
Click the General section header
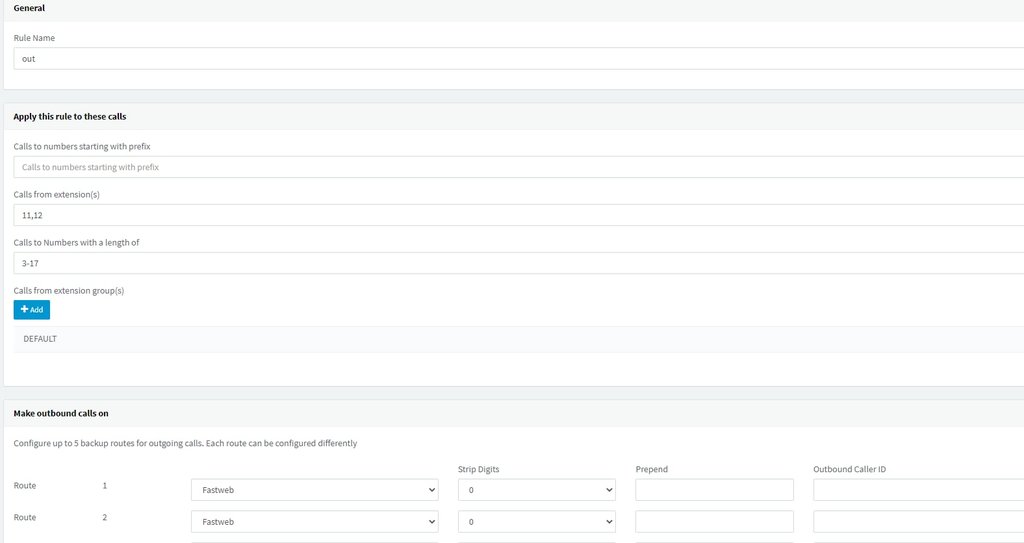29,8
